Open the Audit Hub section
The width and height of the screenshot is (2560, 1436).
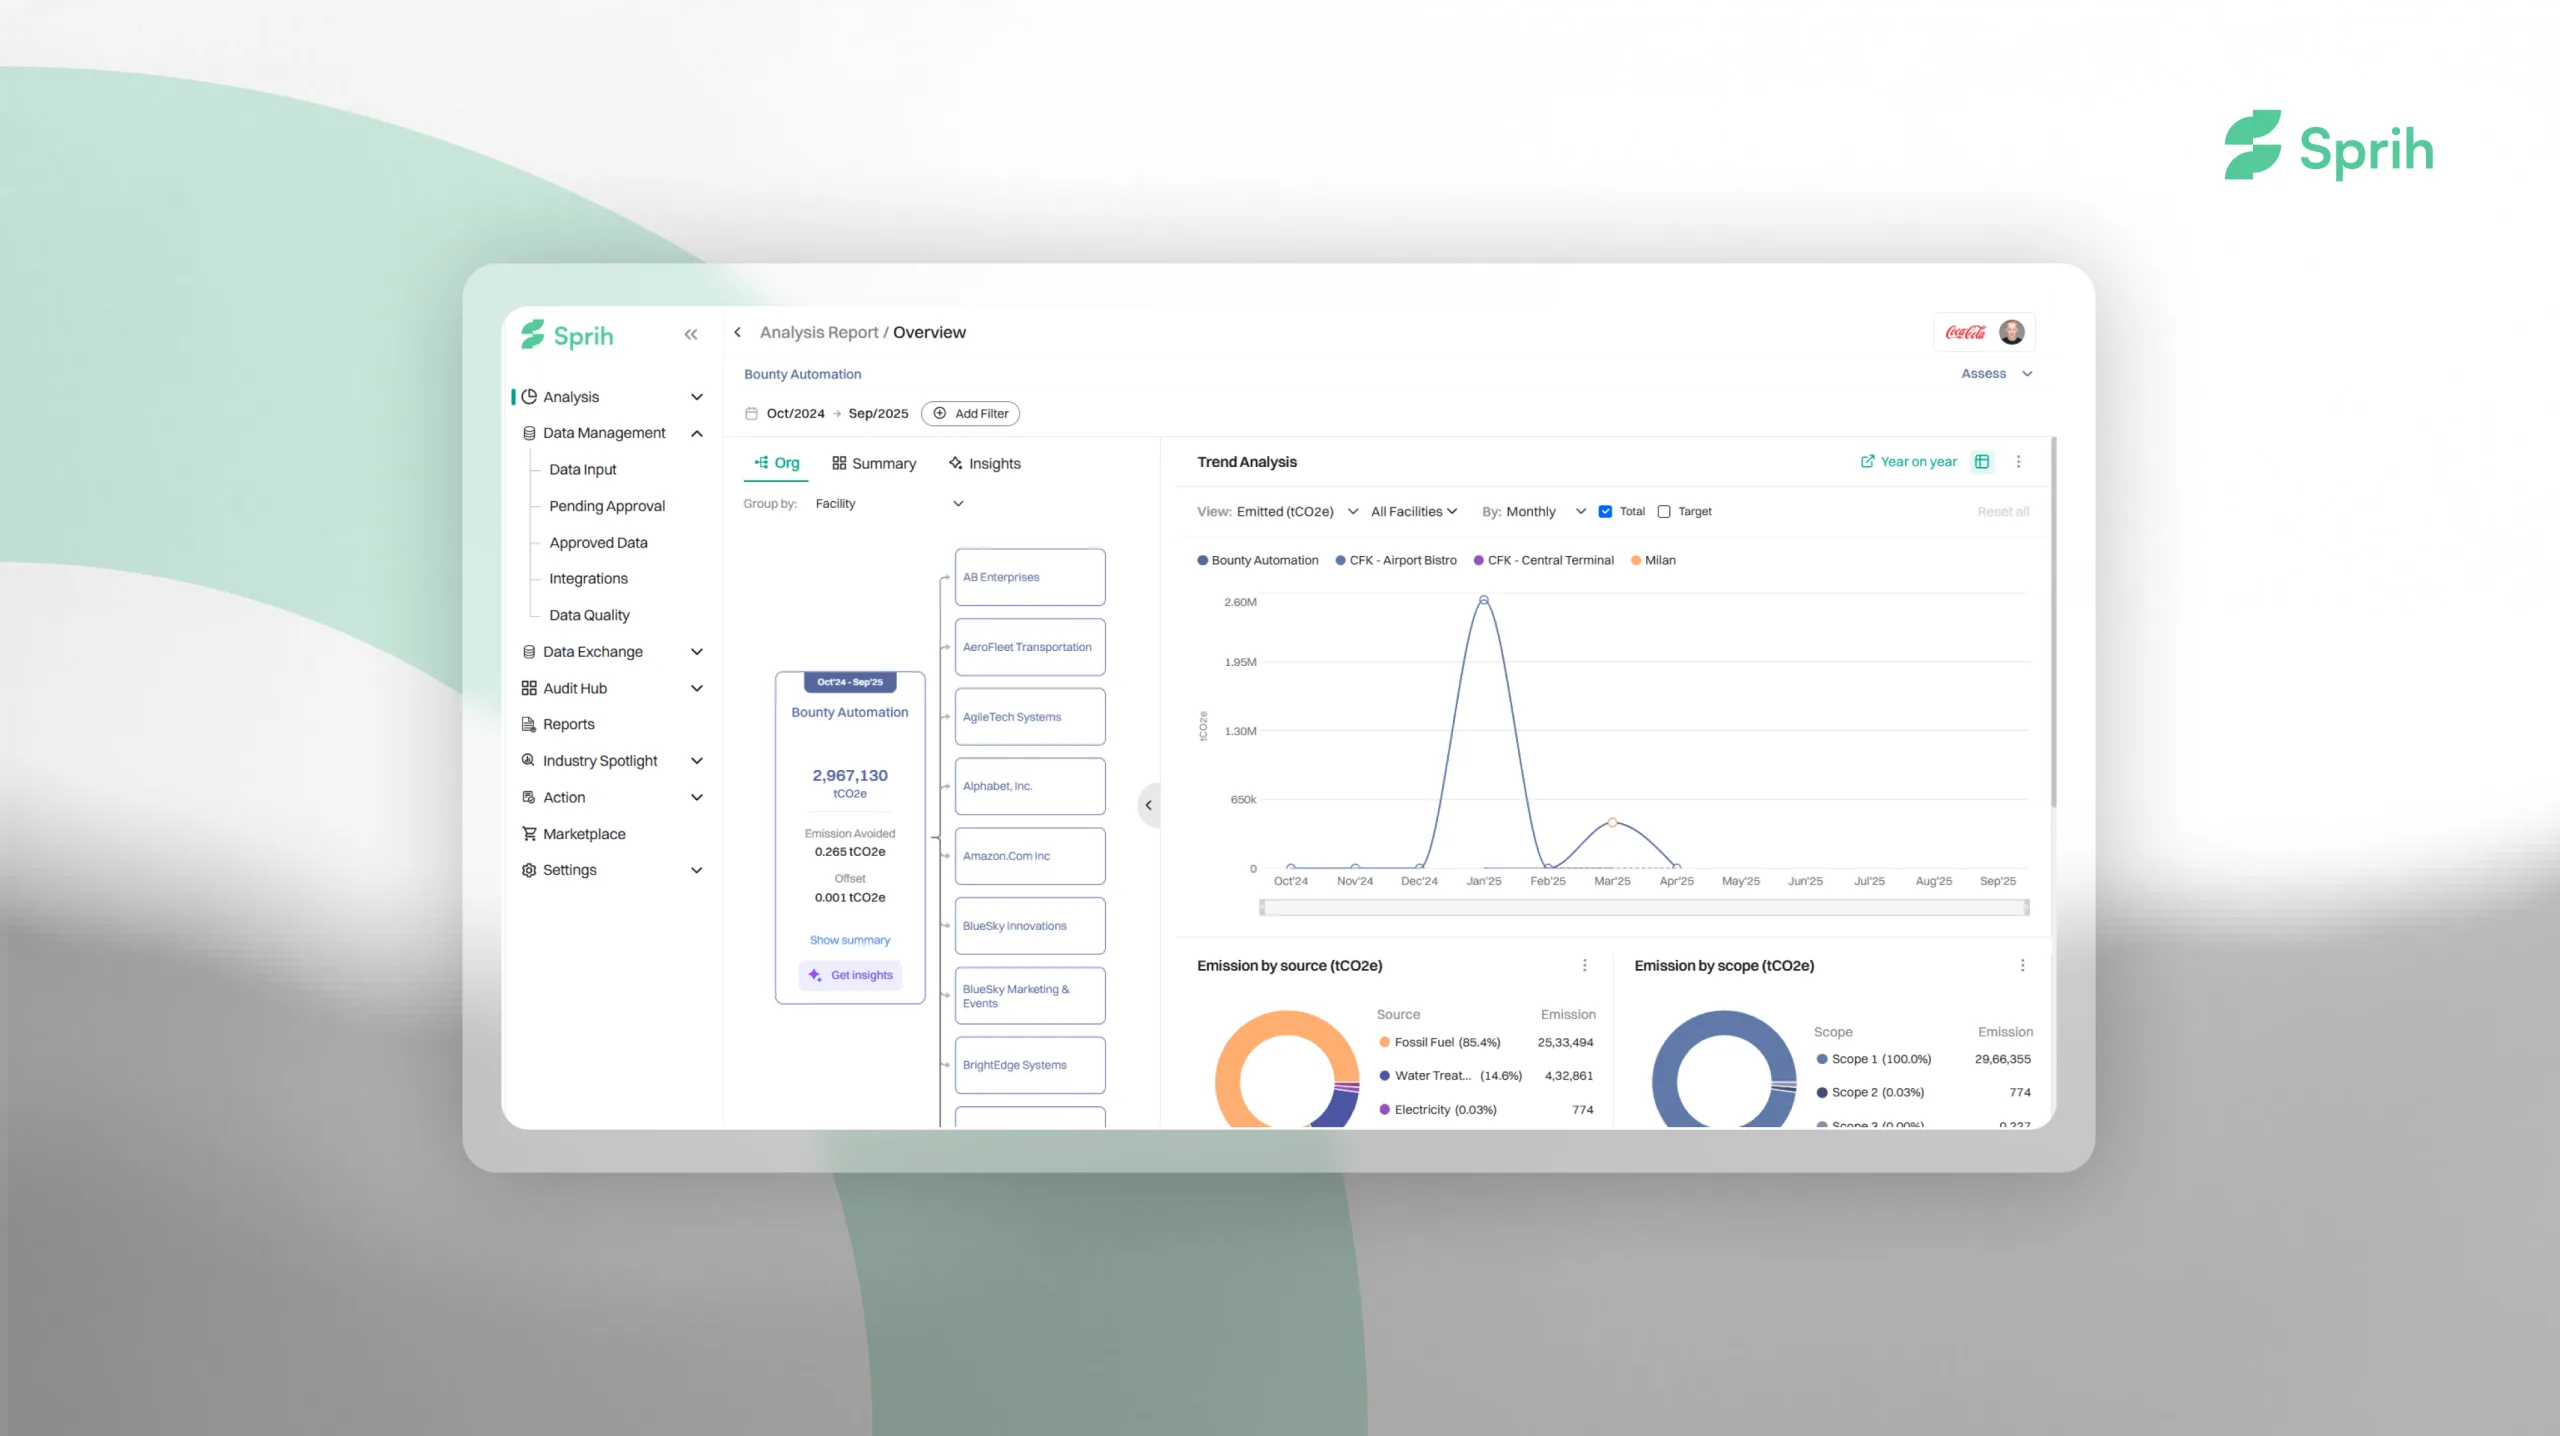[575, 688]
